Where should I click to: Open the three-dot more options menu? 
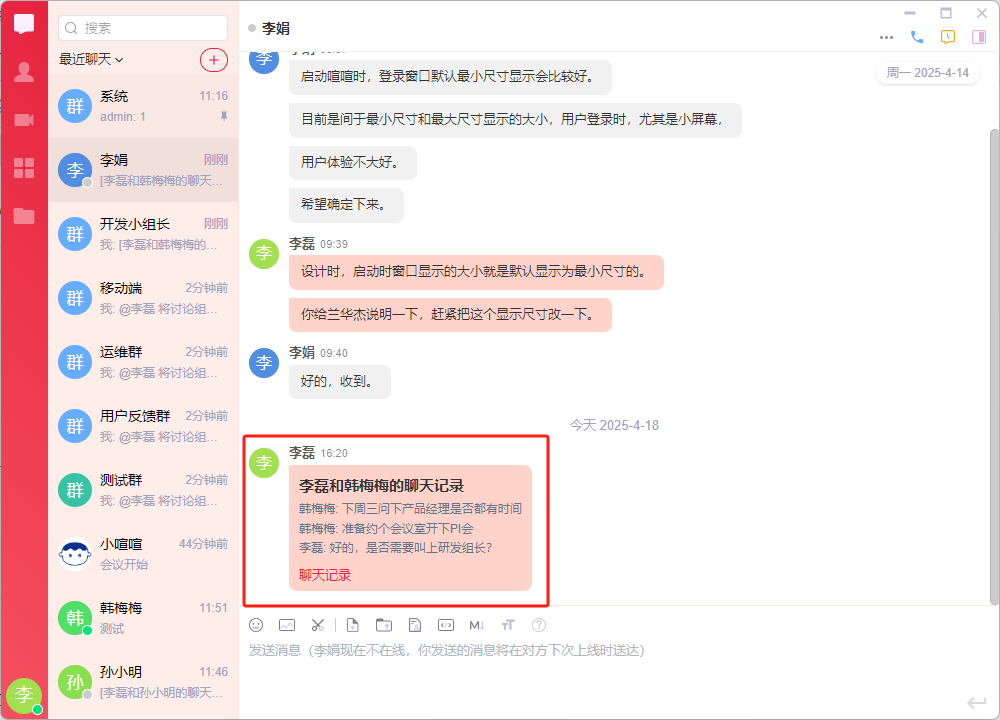tap(886, 37)
